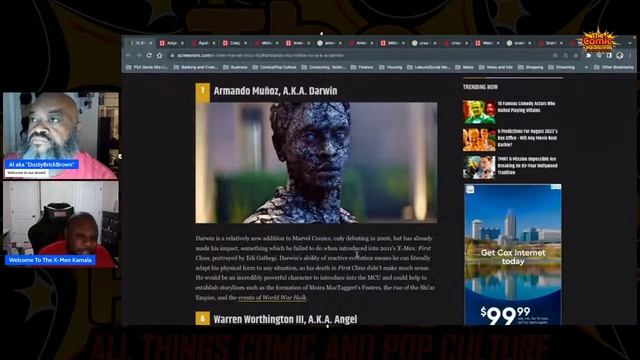Open the Banking and Finance bookmark folder
Viewport: 640px width, 360px height.
[x=196, y=67]
